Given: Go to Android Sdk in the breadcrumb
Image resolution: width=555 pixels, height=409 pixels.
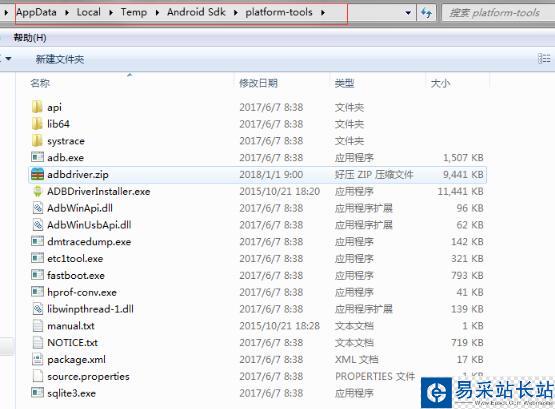Looking at the screenshot, I should click(196, 12).
